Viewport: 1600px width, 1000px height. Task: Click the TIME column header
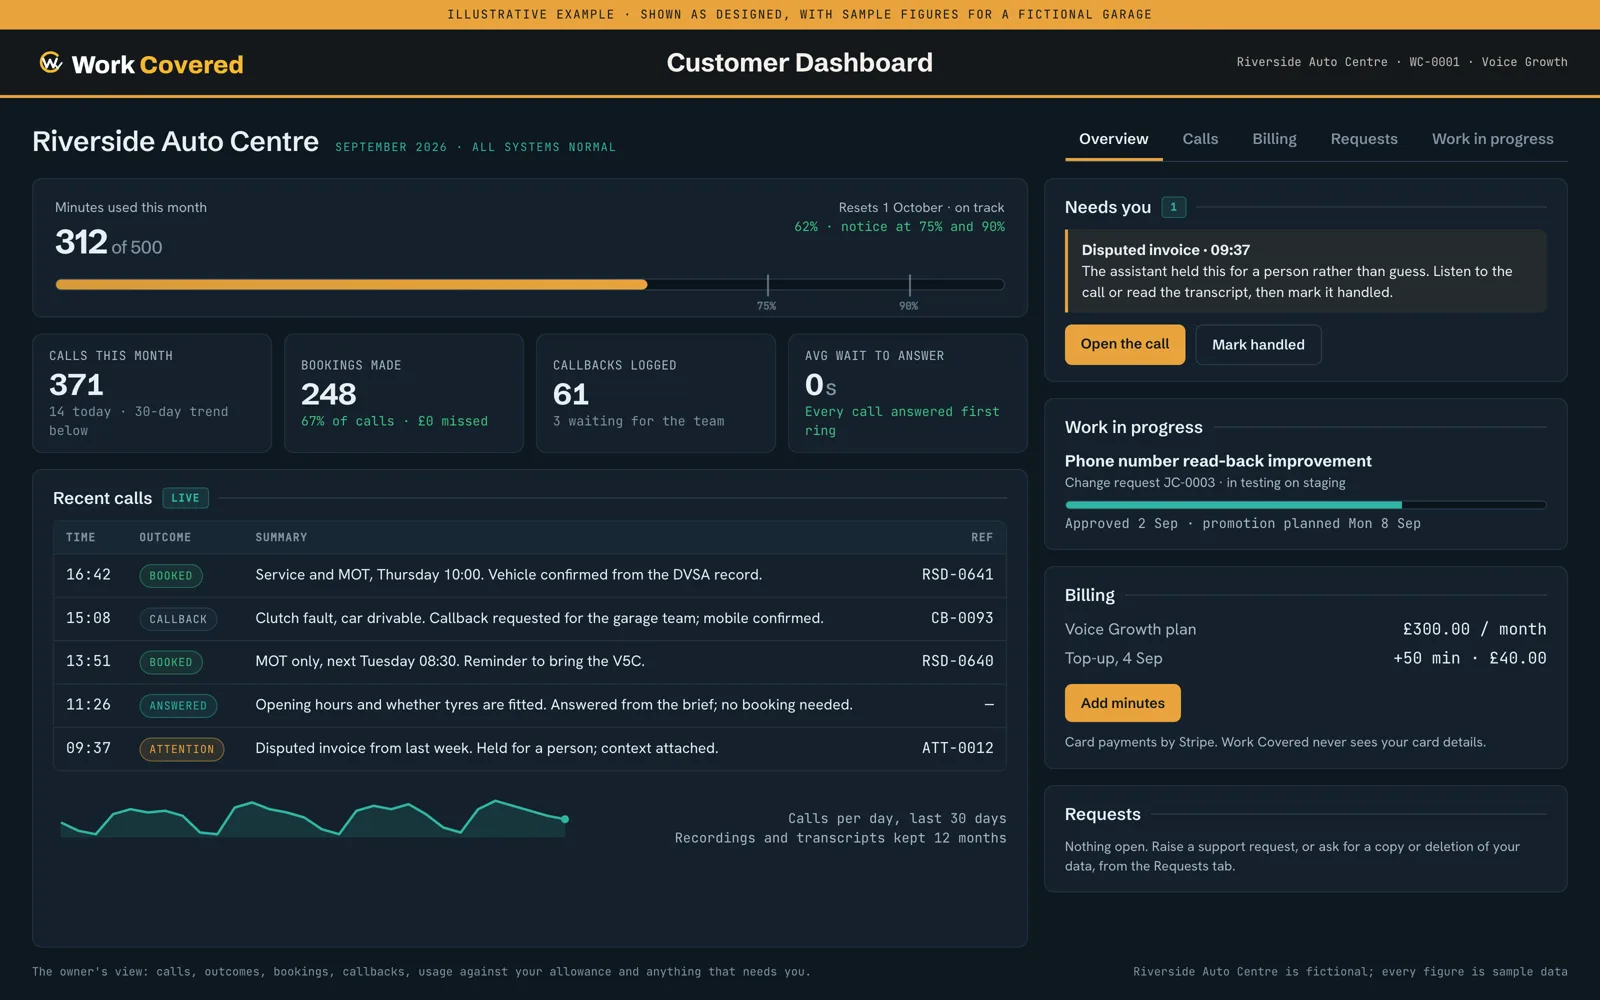(81, 537)
